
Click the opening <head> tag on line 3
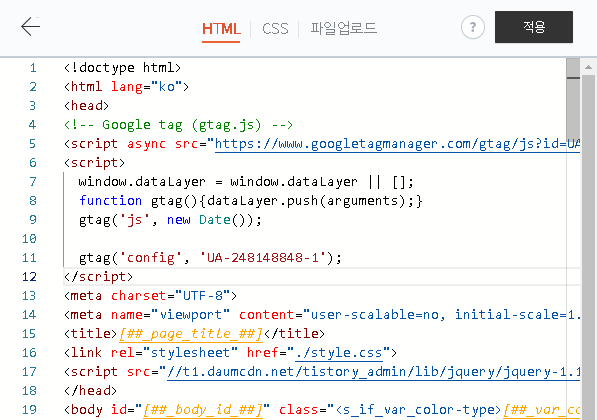[86, 105]
